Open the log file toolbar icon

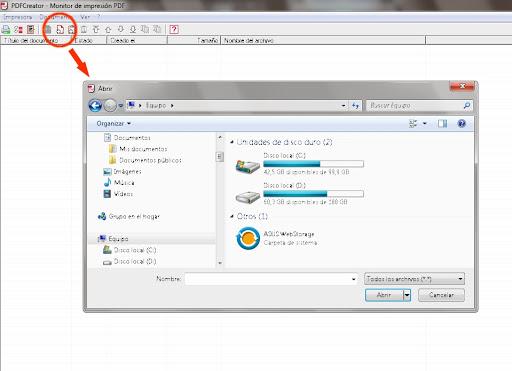point(30,30)
